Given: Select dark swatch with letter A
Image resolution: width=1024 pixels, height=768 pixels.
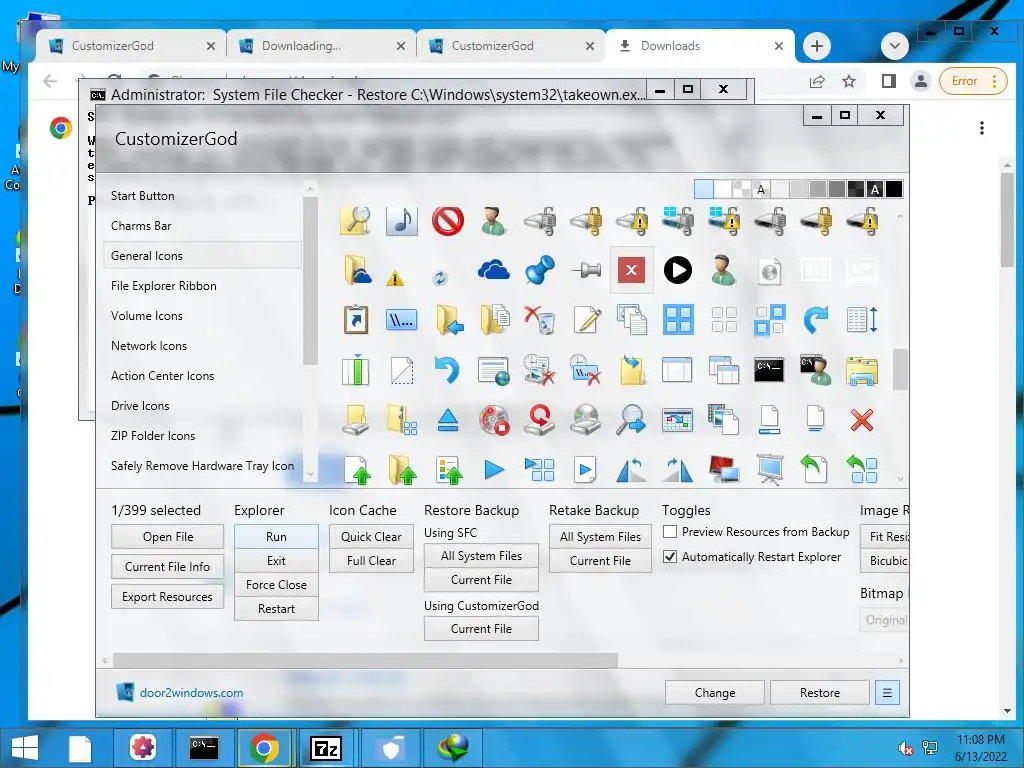Looking at the screenshot, I should (x=875, y=189).
